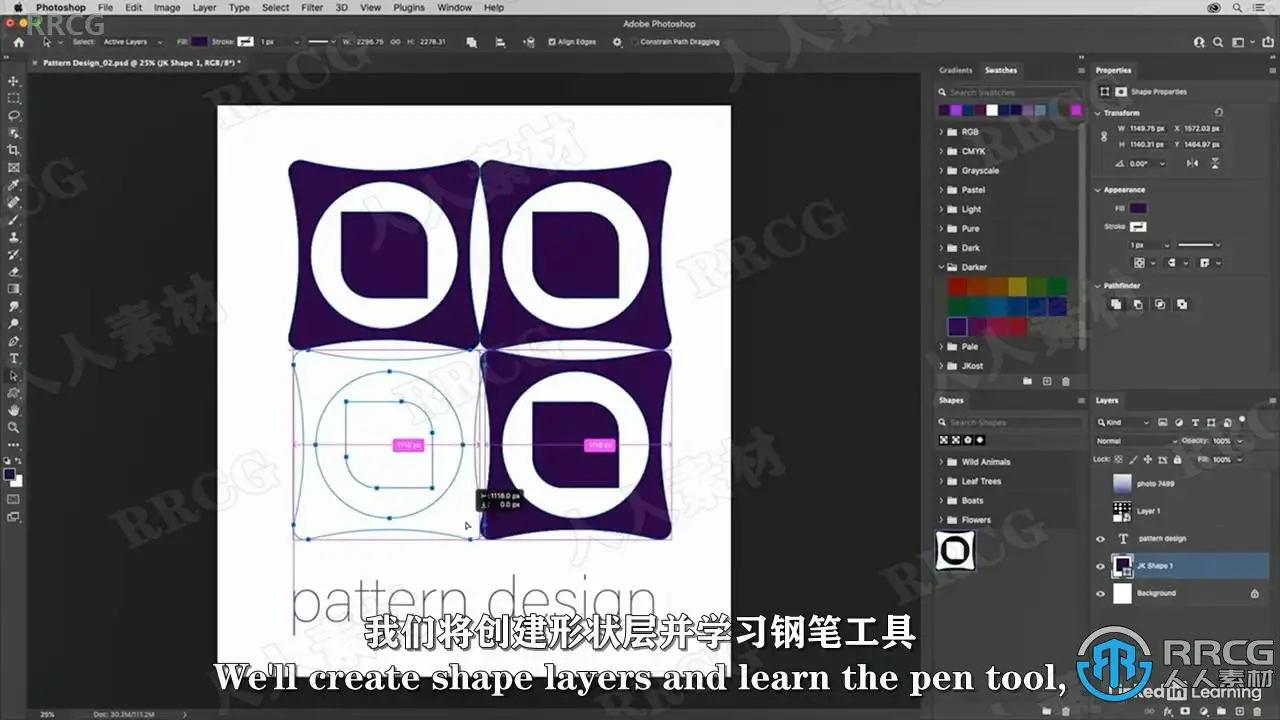Toggle the Align Edges checkbox
The height and width of the screenshot is (720, 1280).
coord(552,42)
